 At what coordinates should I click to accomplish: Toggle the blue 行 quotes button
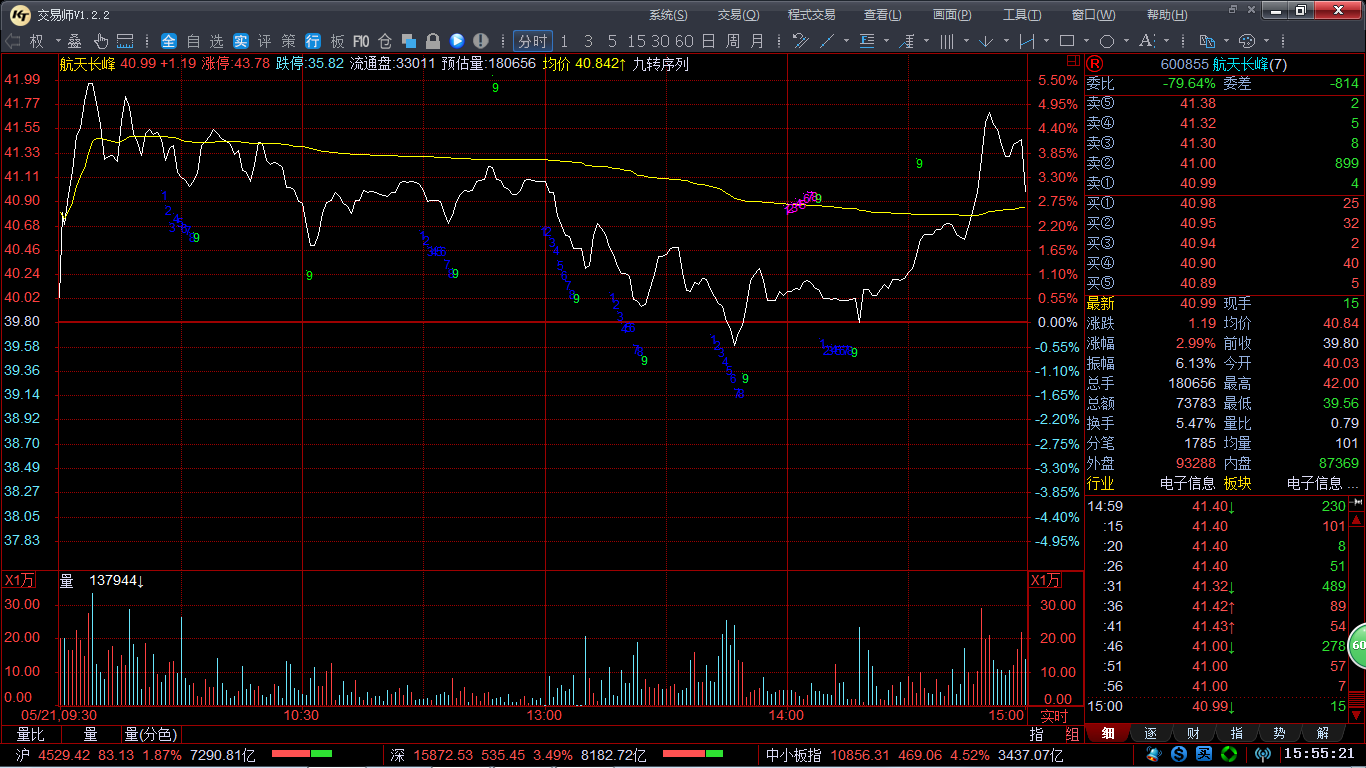313,41
